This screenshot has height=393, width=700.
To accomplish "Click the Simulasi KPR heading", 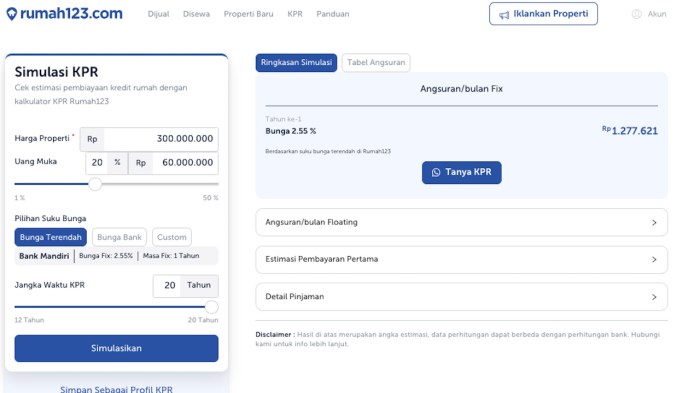I will point(56,72).
